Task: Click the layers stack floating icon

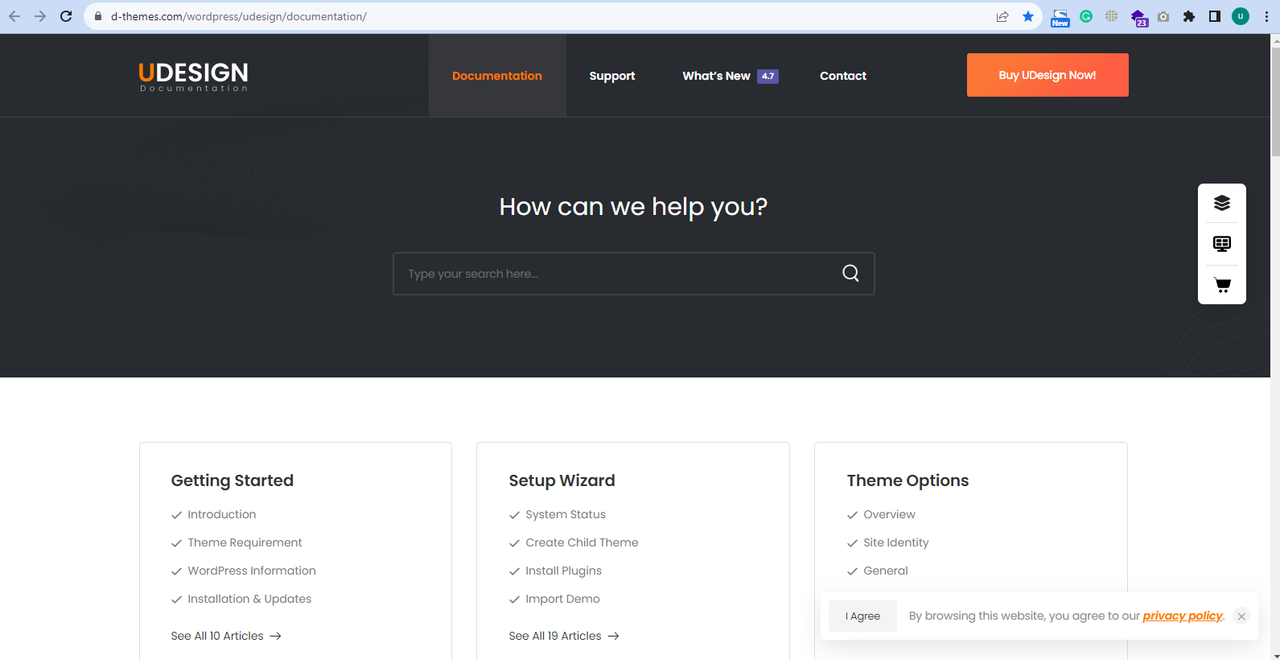Action: click(1222, 203)
